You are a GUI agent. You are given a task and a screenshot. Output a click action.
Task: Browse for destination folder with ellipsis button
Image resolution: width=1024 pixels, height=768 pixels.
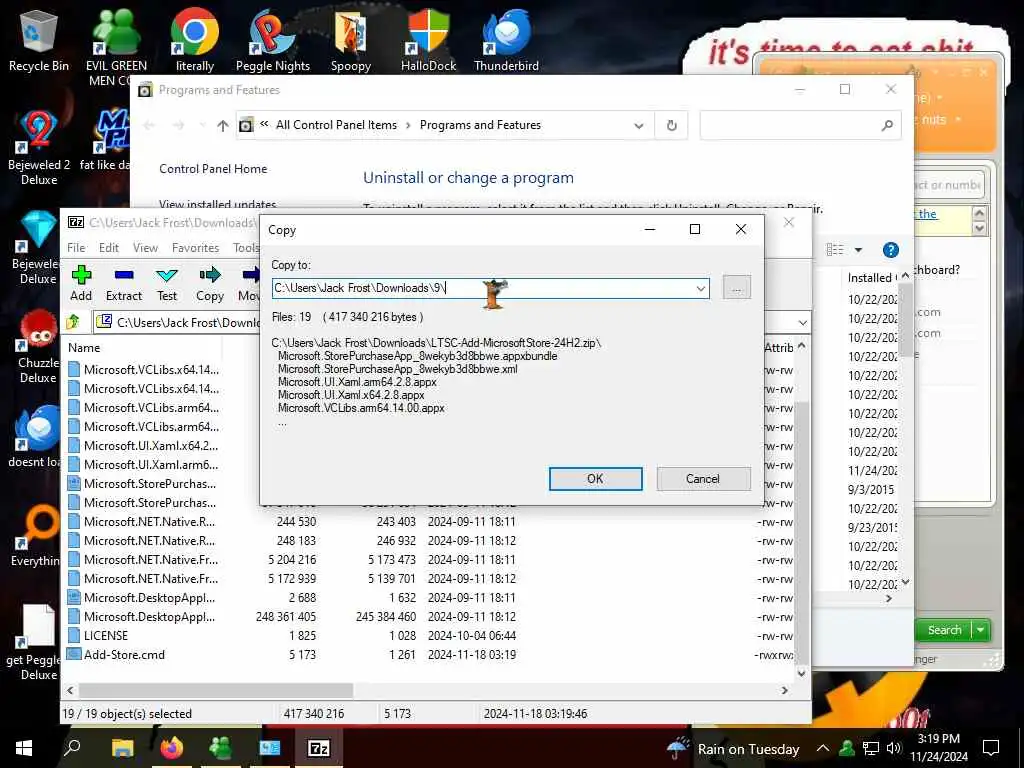[x=737, y=287]
